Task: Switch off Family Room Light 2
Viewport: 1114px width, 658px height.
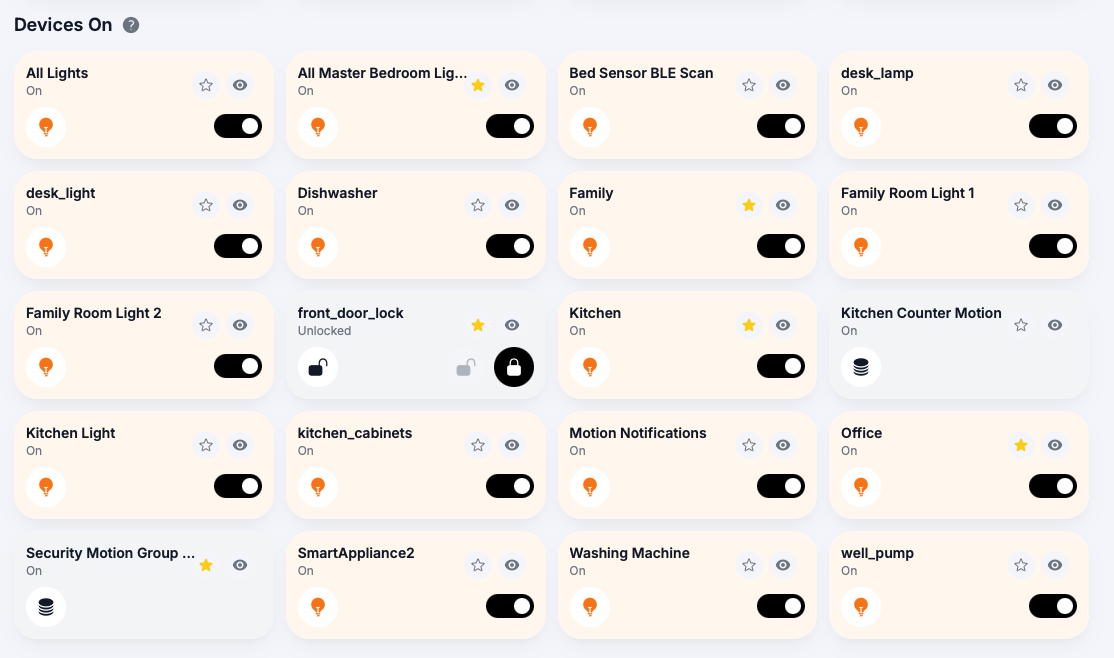Action: [238, 366]
